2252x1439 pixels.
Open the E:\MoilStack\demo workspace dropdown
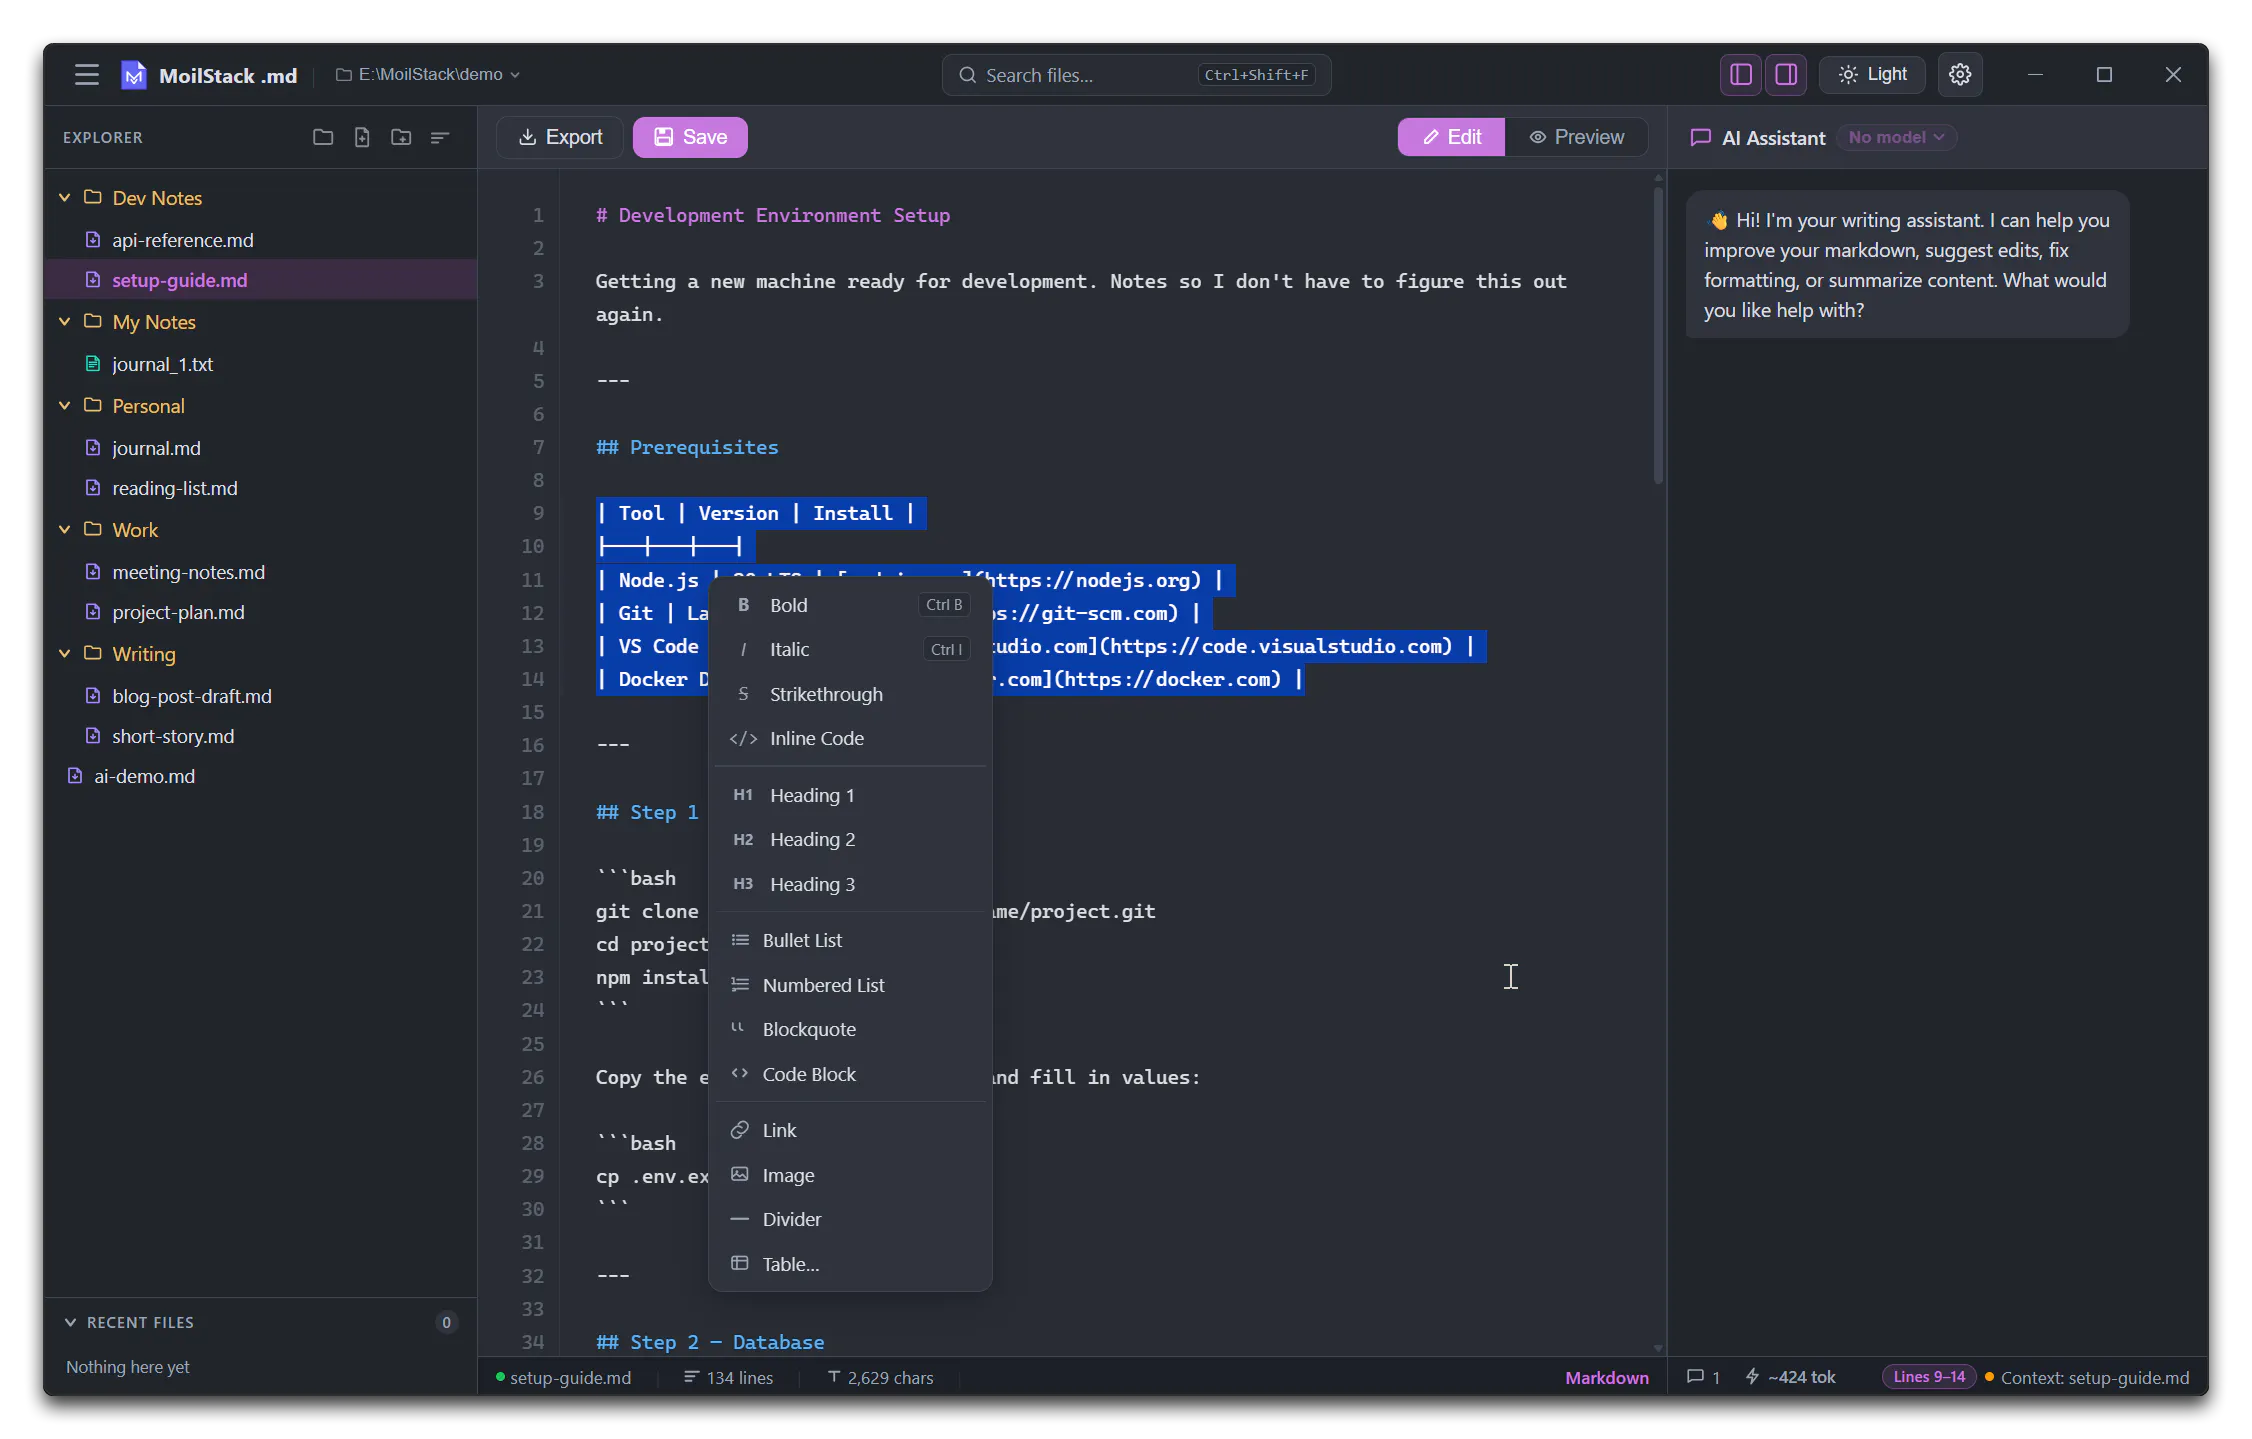[428, 75]
